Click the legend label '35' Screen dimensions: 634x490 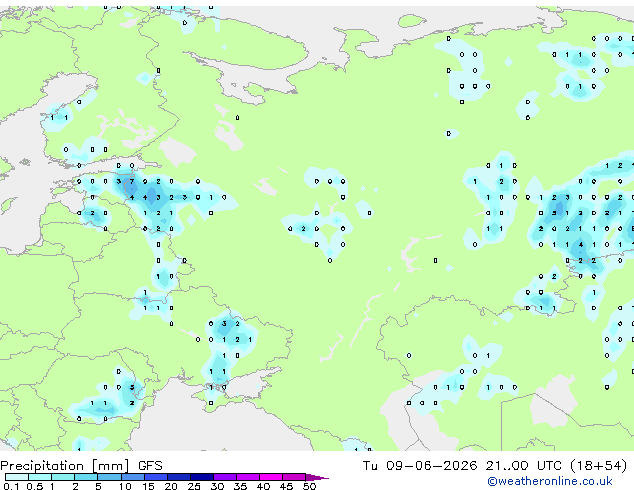click(241, 486)
